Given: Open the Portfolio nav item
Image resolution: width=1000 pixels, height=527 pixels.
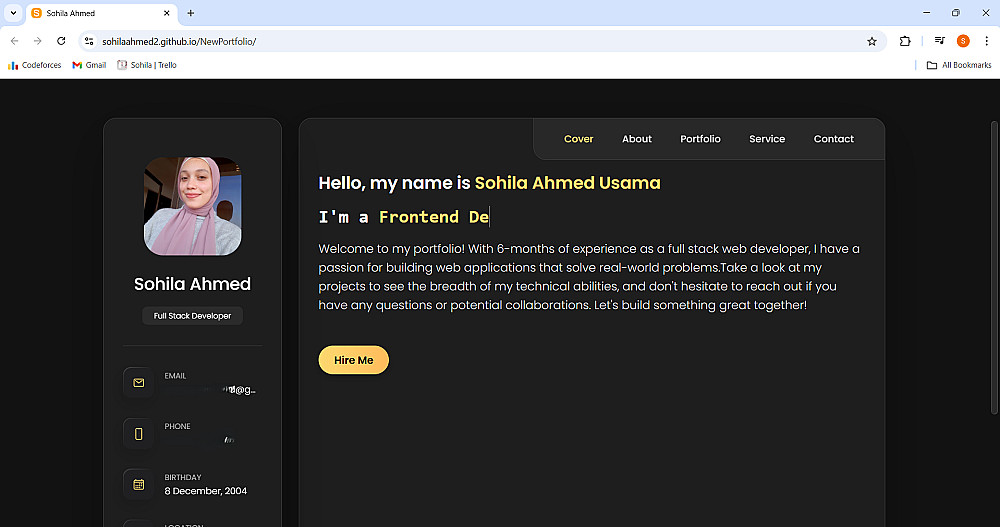Looking at the screenshot, I should (700, 139).
